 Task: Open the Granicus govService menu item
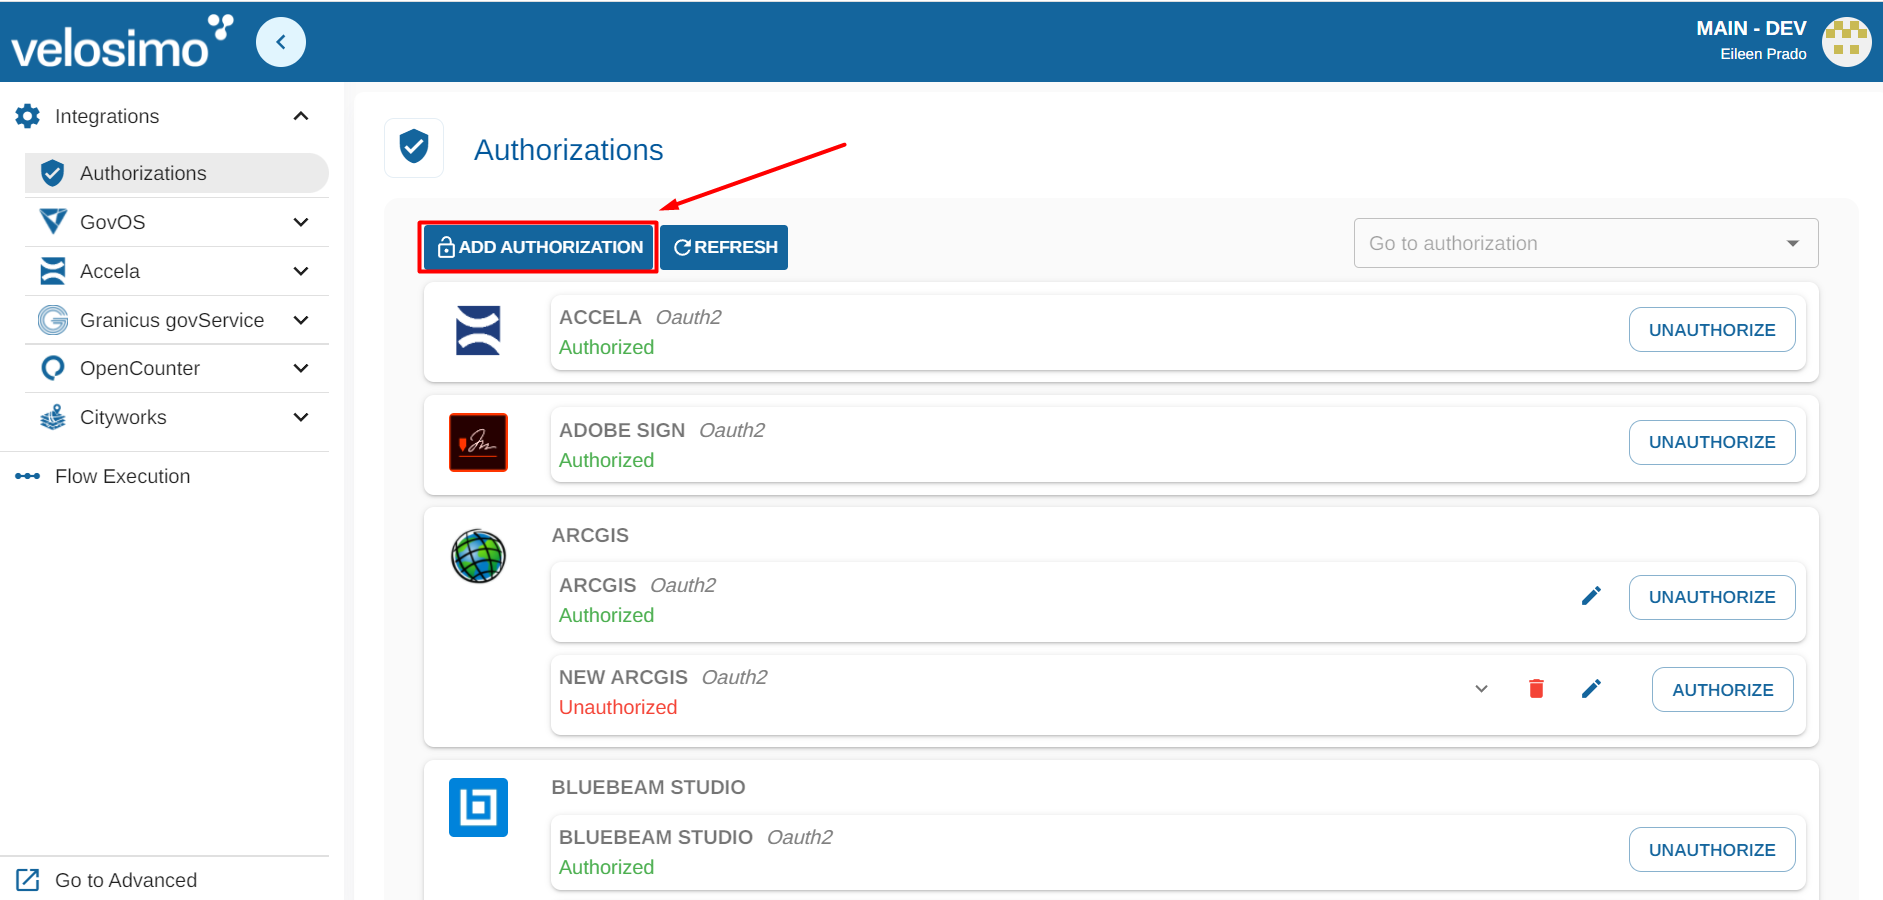pyautogui.click(x=177, y=320)
